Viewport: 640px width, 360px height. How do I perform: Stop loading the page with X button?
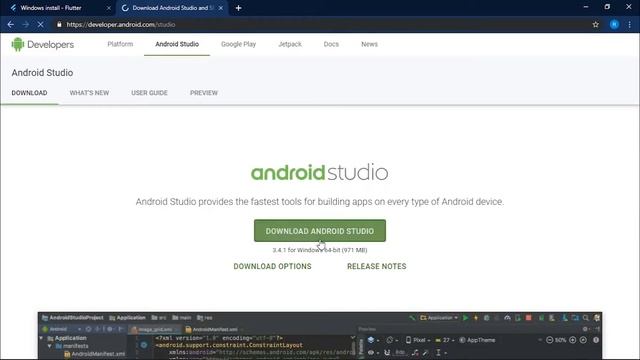click(x=40, y=24)
